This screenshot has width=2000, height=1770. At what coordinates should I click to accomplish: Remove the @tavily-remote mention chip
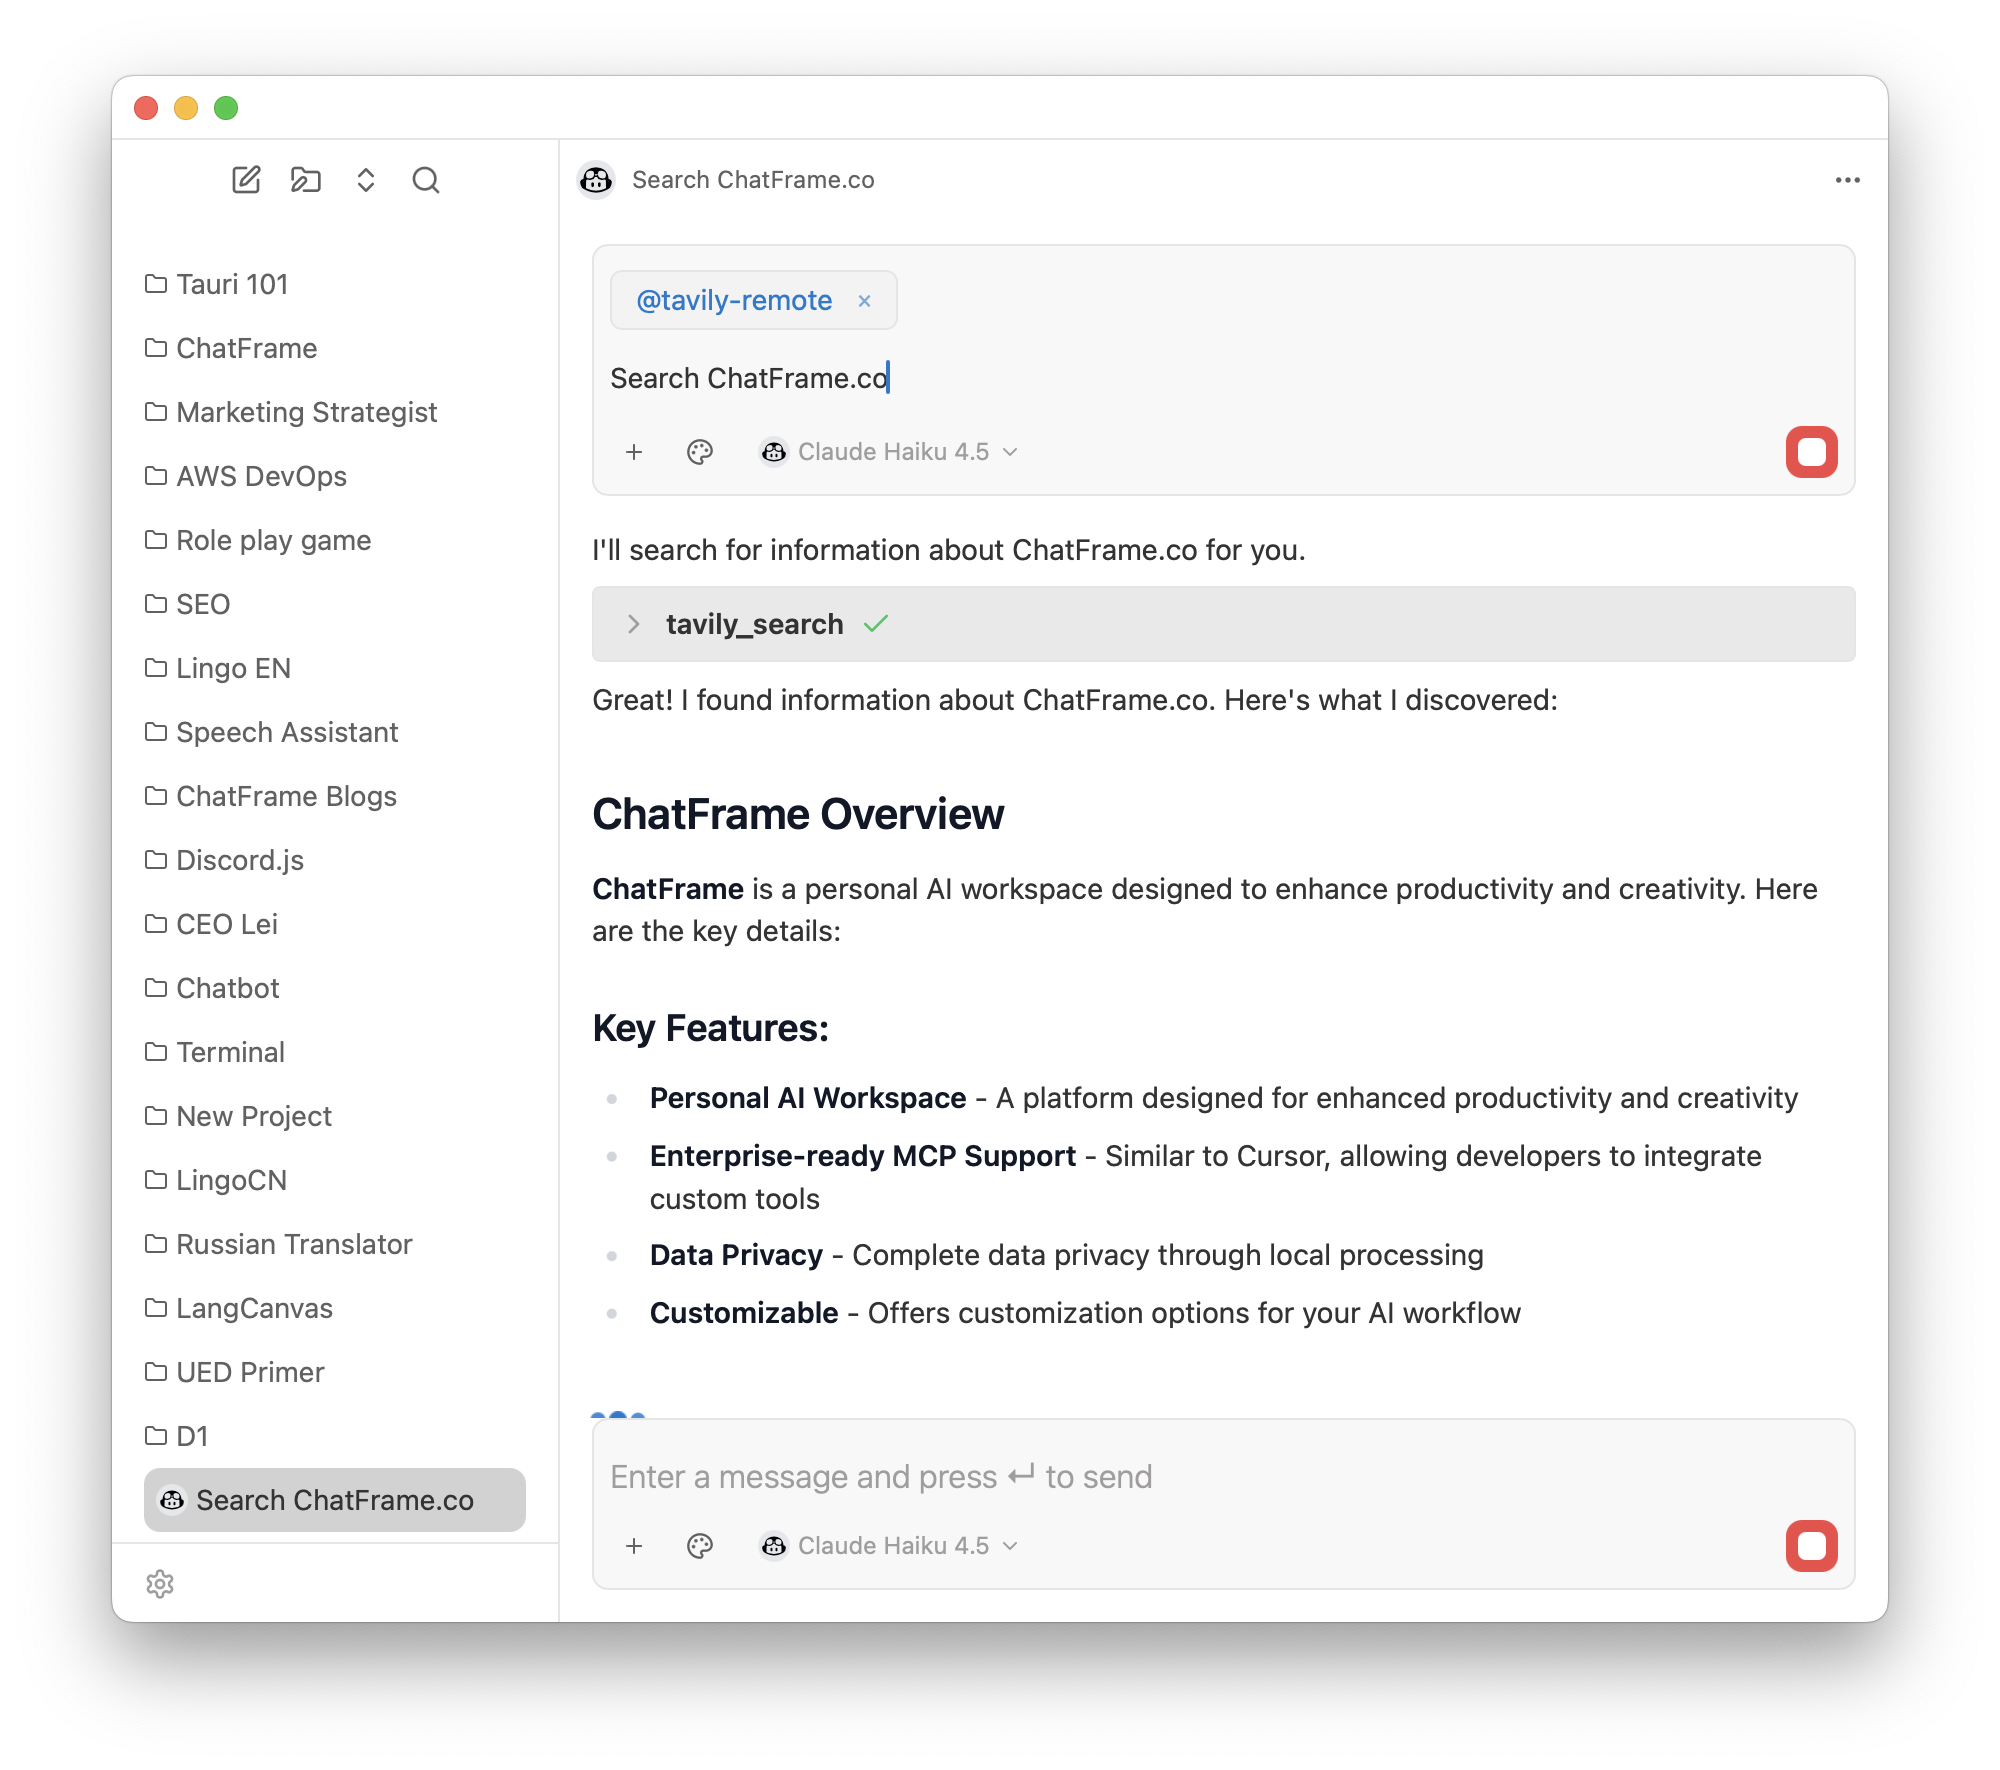click(864, 300)
